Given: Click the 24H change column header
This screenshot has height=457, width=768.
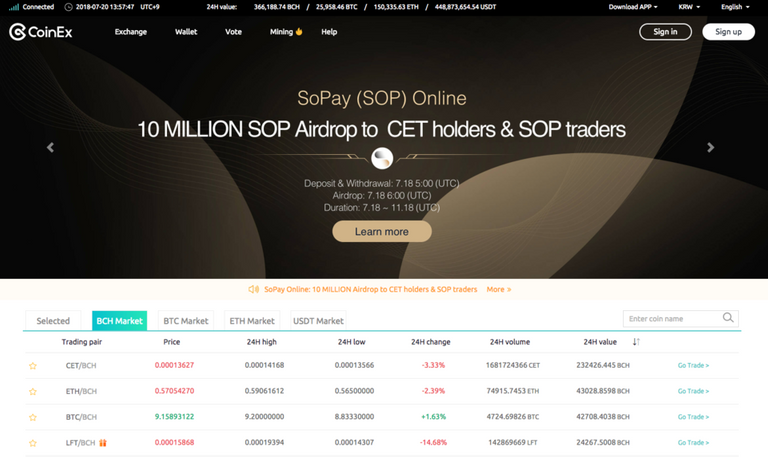Looking at the screenshot, I should (x=431, y=342).
